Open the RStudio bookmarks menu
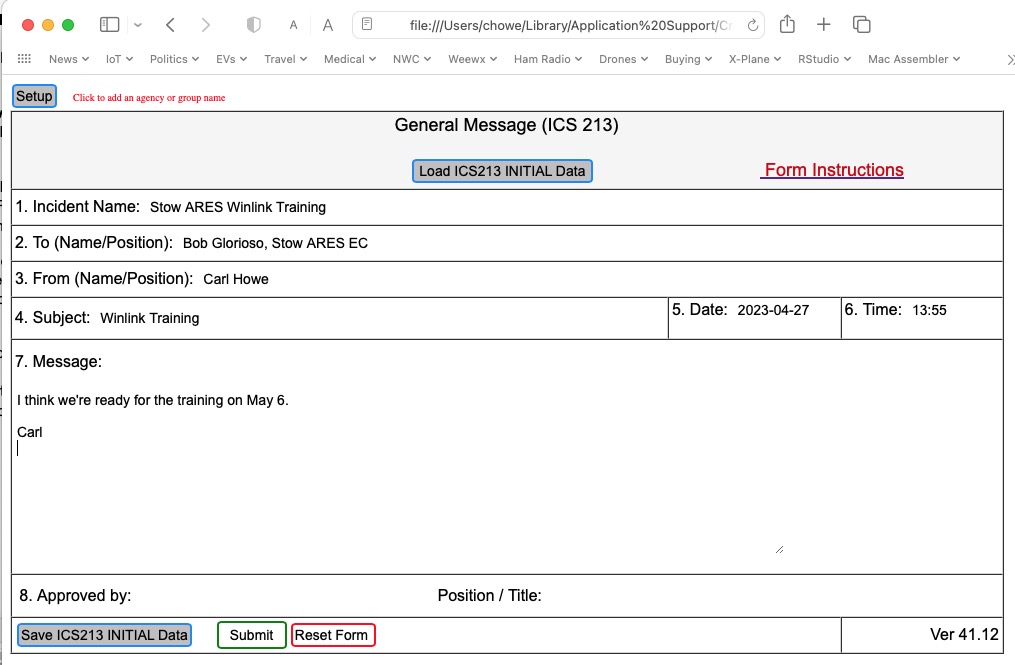 click(x=824, y=59)
